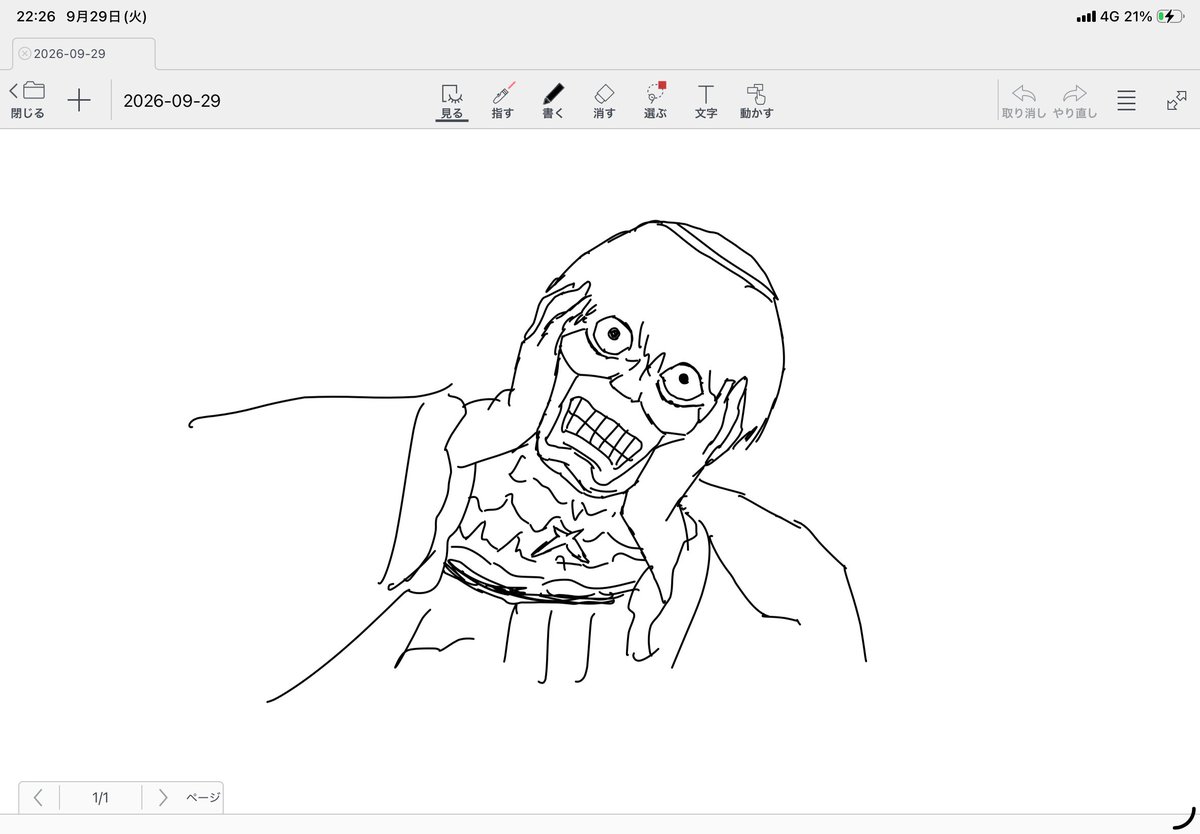Select the 消す (eraser) tool
This screenshot has height=834, width=1200.
[604, 101]
